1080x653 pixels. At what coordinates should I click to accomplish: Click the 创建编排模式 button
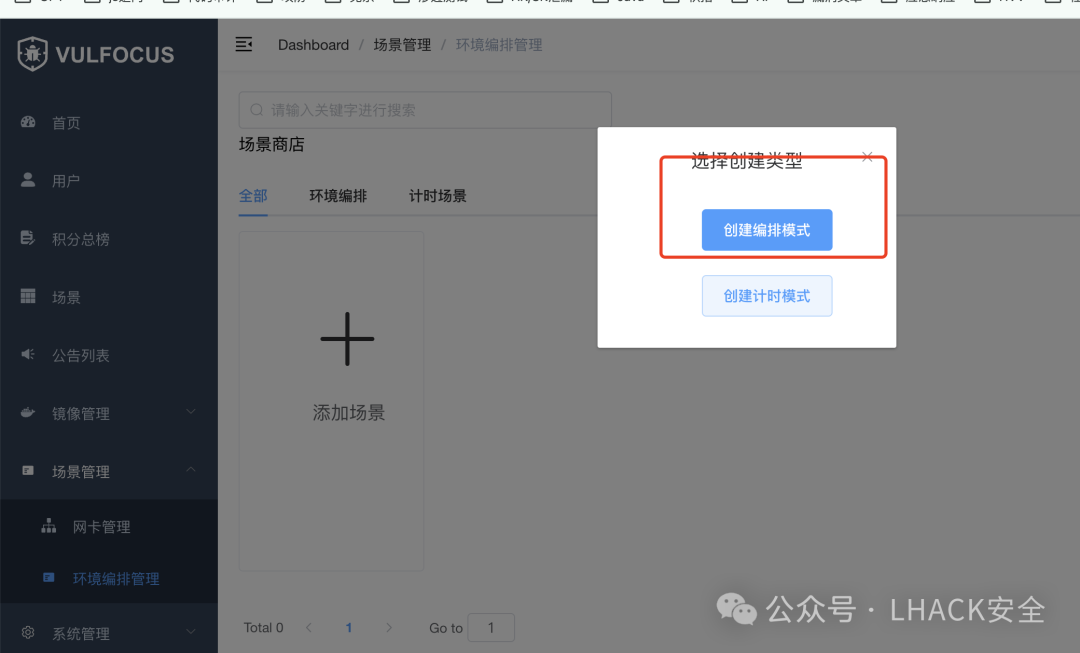pos(767,230)
